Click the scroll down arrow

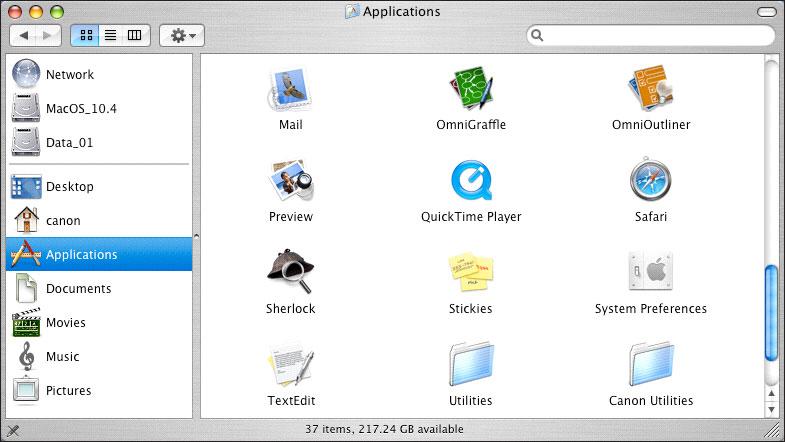click(x=771, y=409)
